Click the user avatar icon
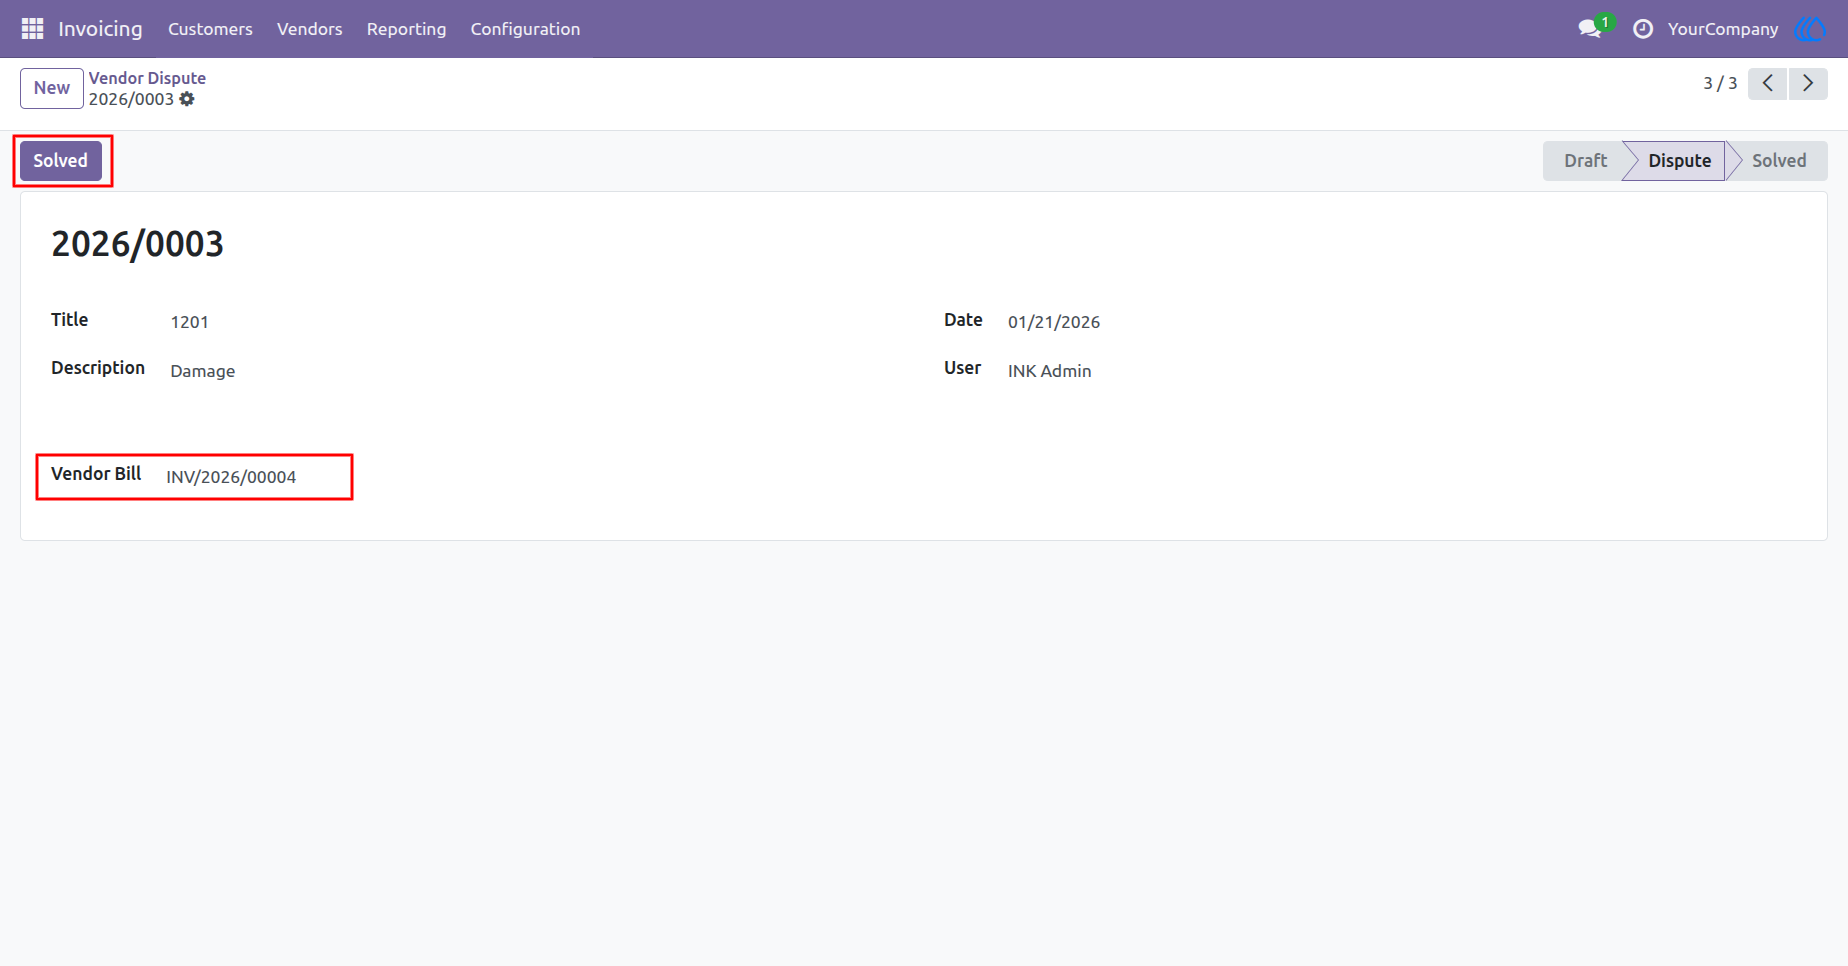This screenshot has height=966, width=1848. (1811, 29)
